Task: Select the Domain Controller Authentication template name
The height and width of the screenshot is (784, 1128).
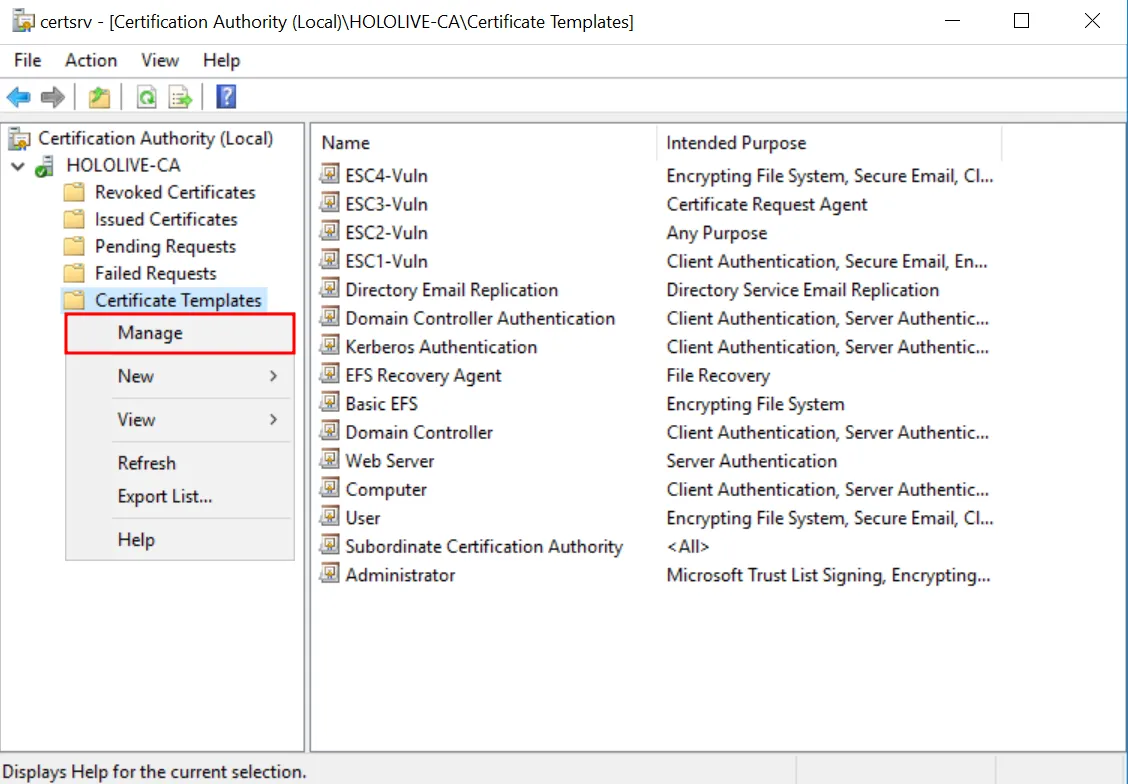Action: coord(480,318)
